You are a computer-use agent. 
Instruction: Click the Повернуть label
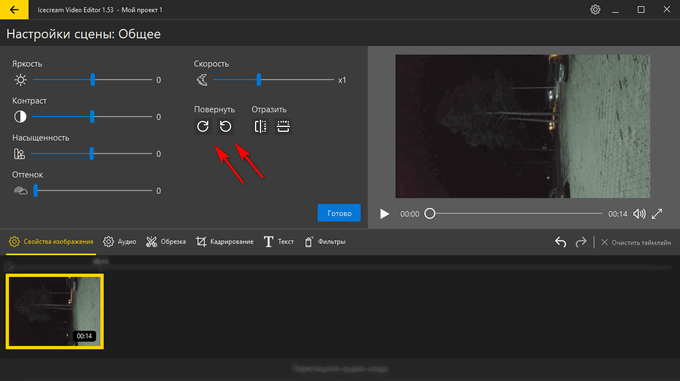click(214, 110)
